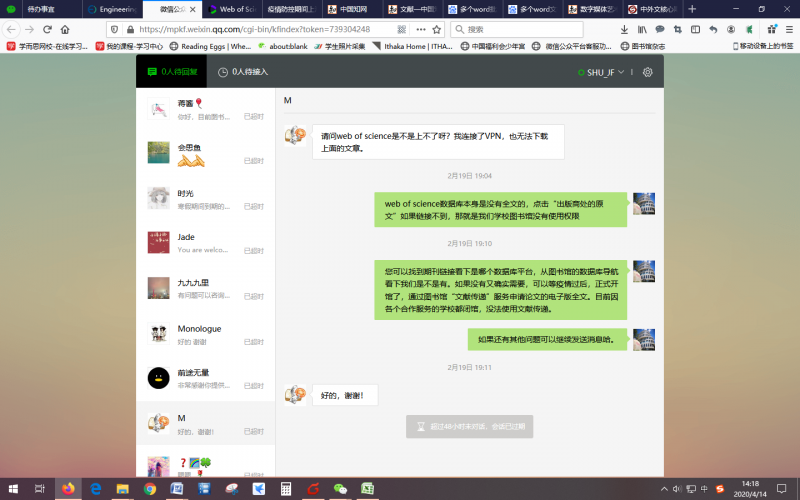Image resolution: width=800 pixels, height=500 pixels.
Task: Switch to the 数字媒体艺 tab
Action: click(592, 9)
